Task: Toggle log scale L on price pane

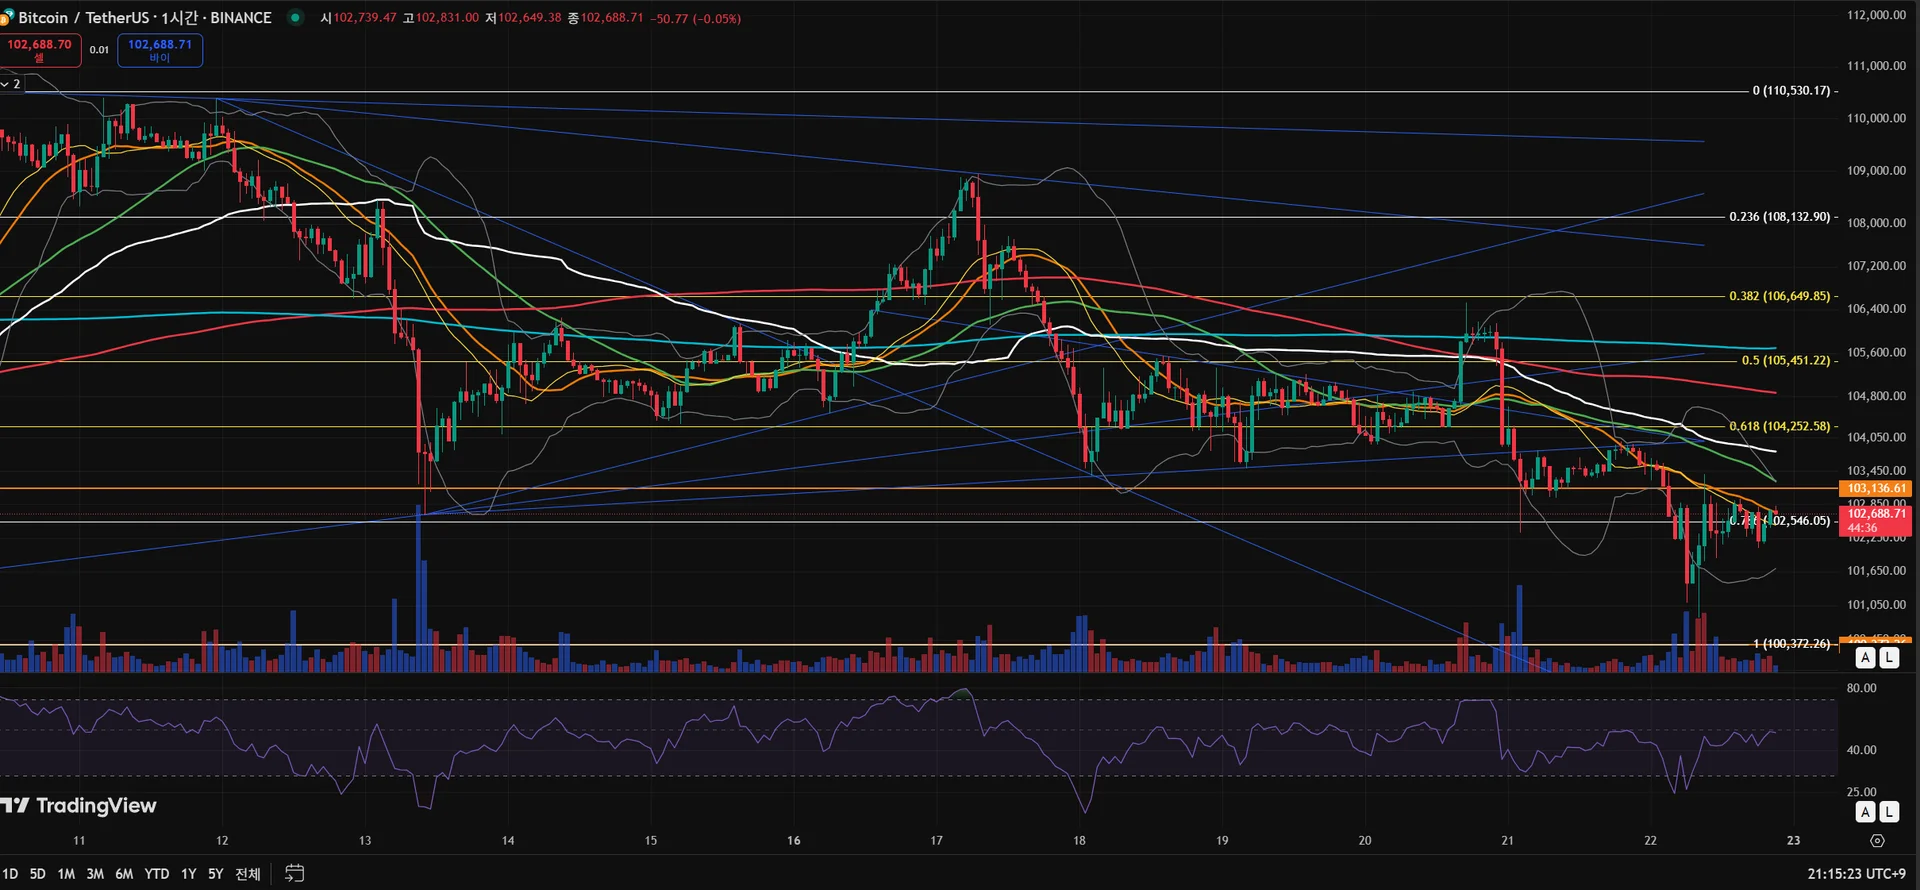Action: pyautogui.click(x=1888, y=657)
